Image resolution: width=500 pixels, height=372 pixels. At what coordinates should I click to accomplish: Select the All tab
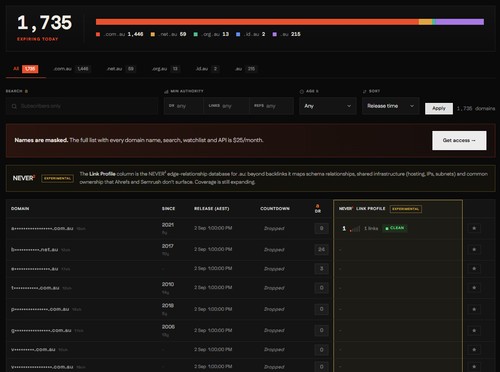click(26, 69)
